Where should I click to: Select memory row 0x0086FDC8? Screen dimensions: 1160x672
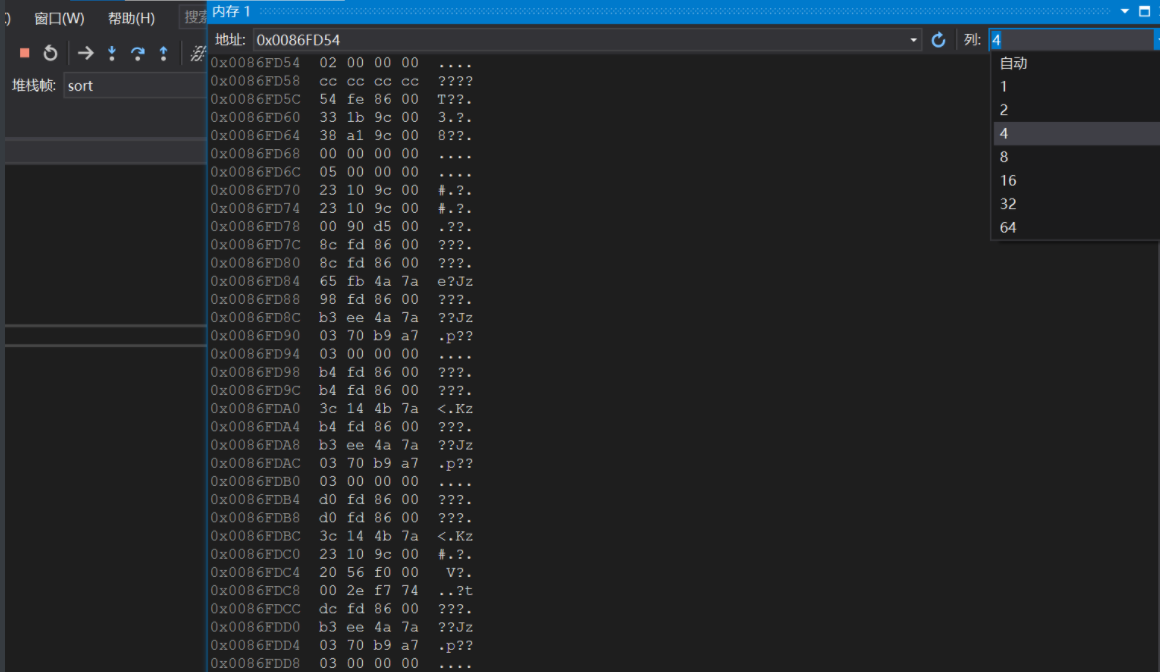click(x=341, y=591)
